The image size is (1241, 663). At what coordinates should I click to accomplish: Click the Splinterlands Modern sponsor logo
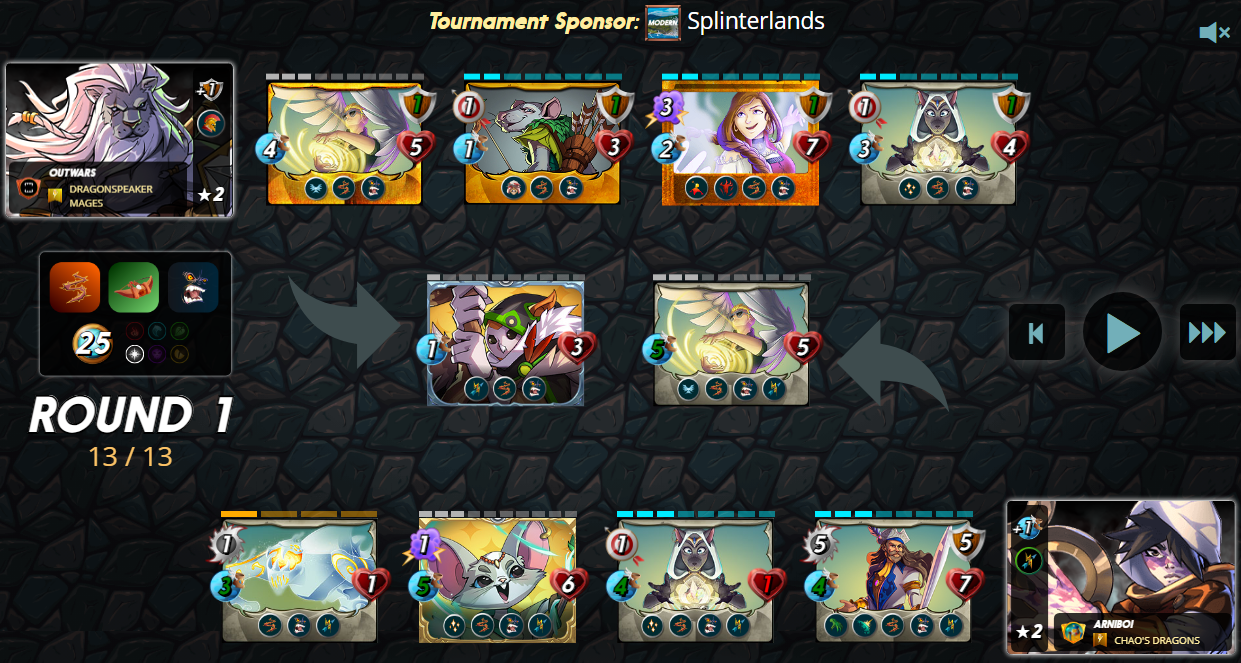[663, 22]
